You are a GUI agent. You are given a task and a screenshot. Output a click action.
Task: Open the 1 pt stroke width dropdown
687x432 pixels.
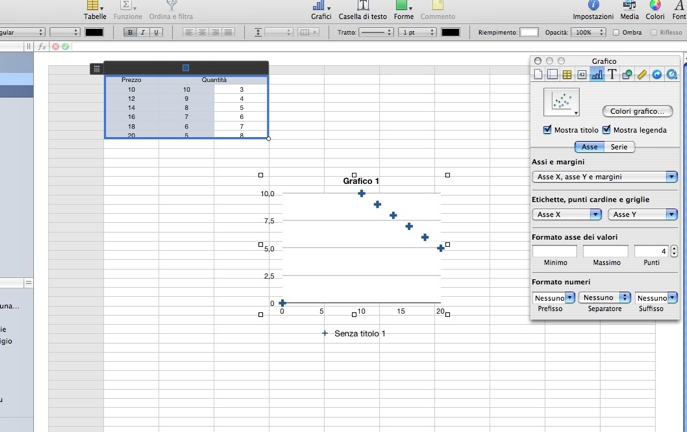pos(417,32)
